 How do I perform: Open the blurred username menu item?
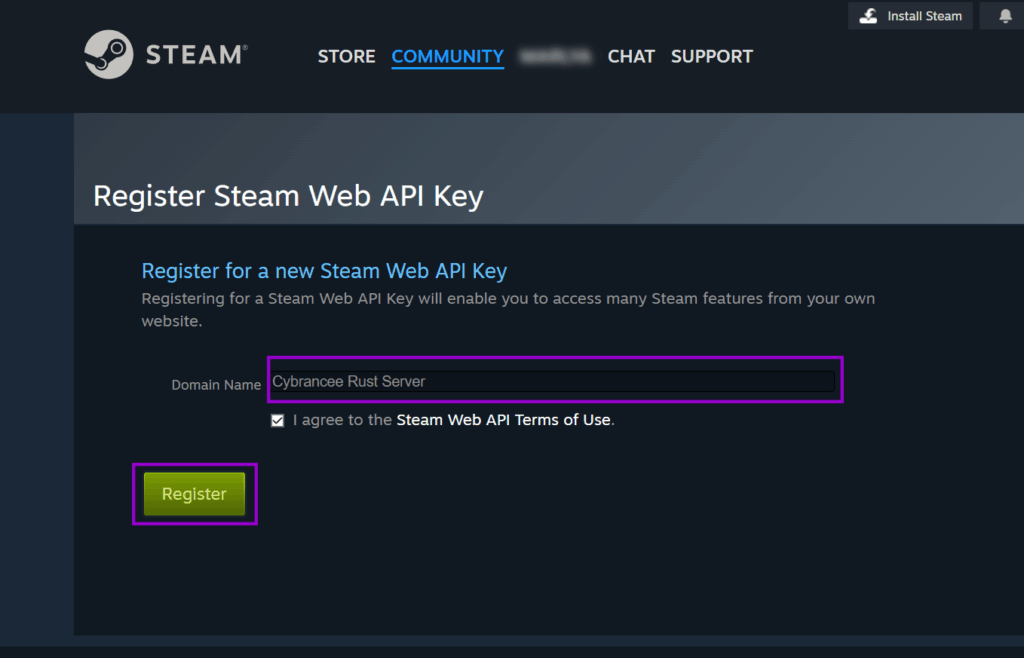[x=556, y=56]
